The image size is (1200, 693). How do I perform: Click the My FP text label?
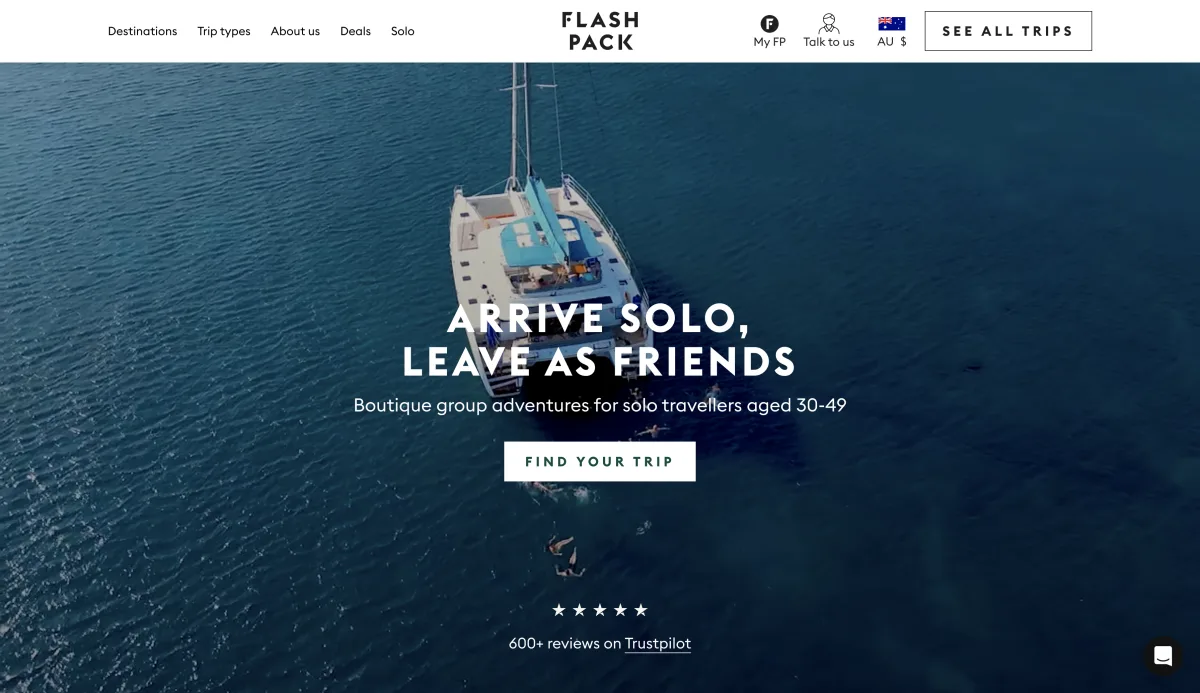click(x=770, y=42)
